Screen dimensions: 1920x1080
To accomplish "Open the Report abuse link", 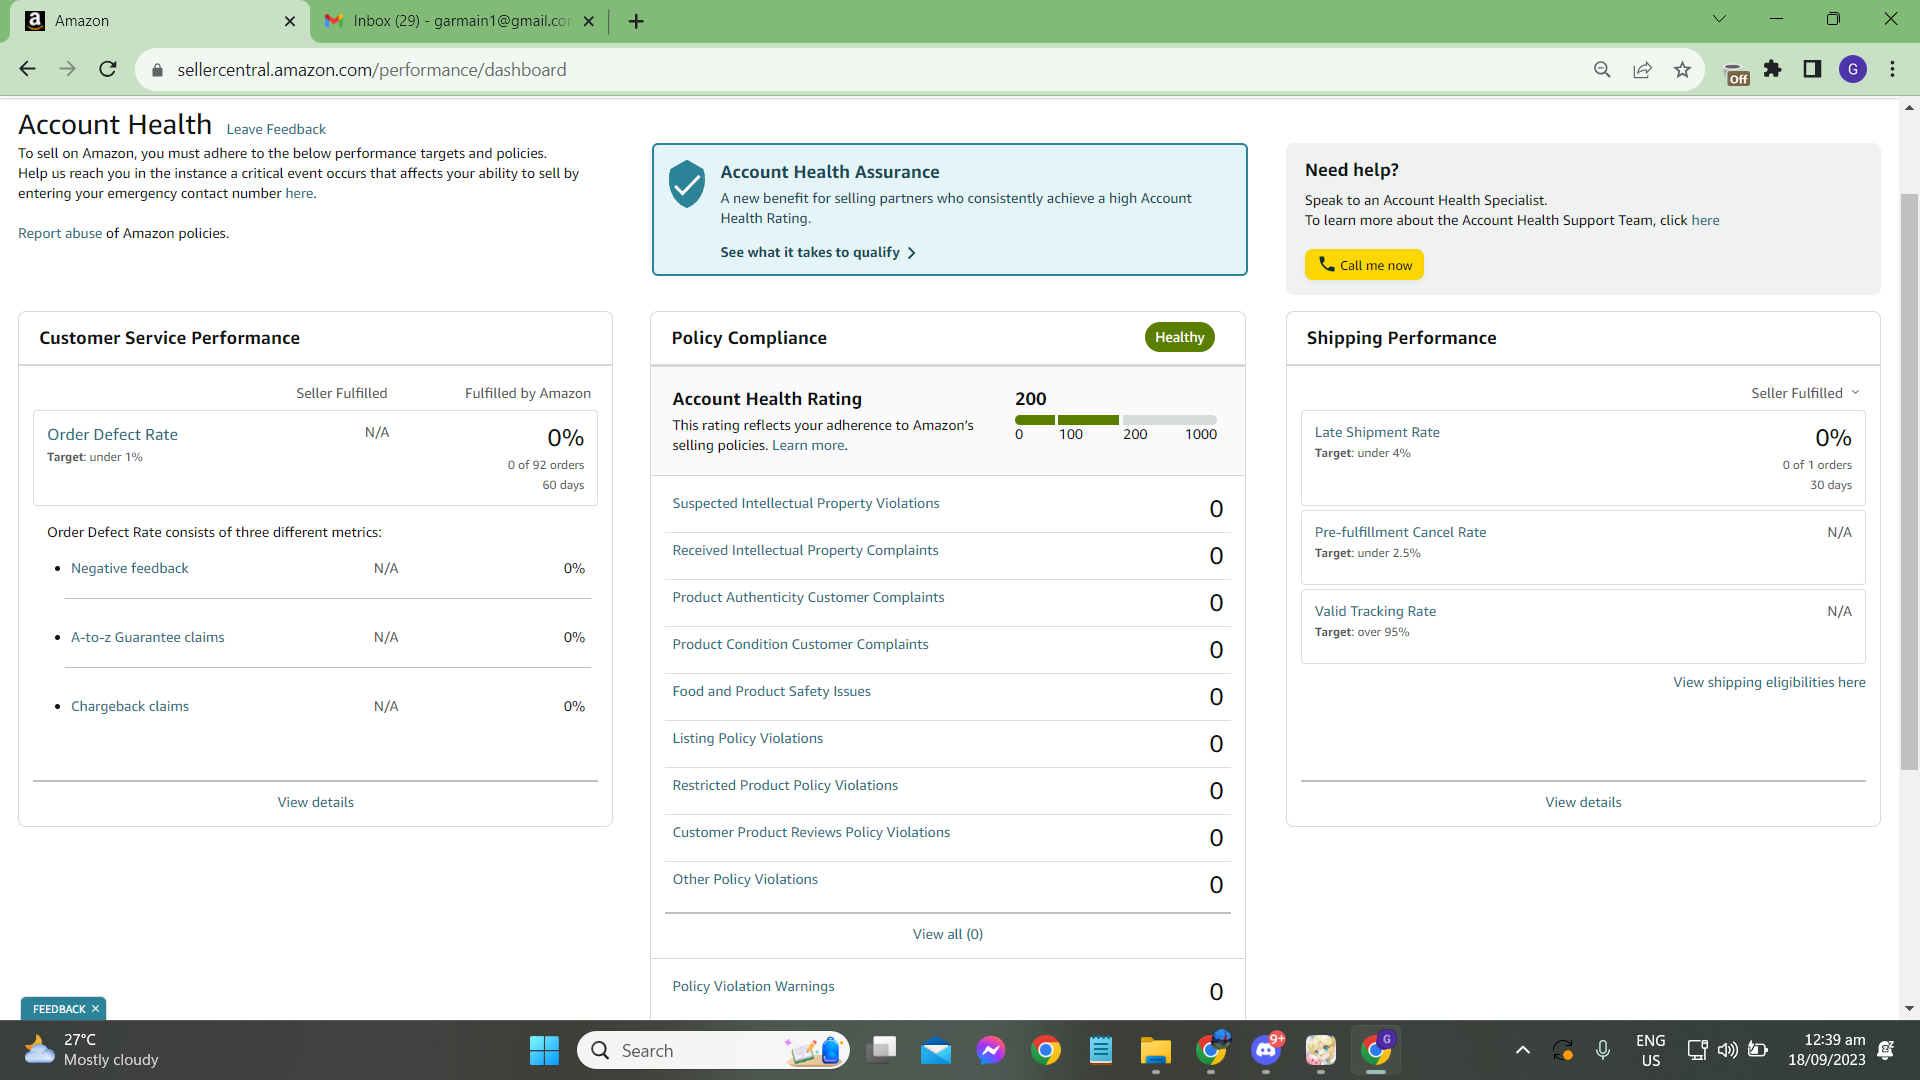I will click(x=60, y=233).
